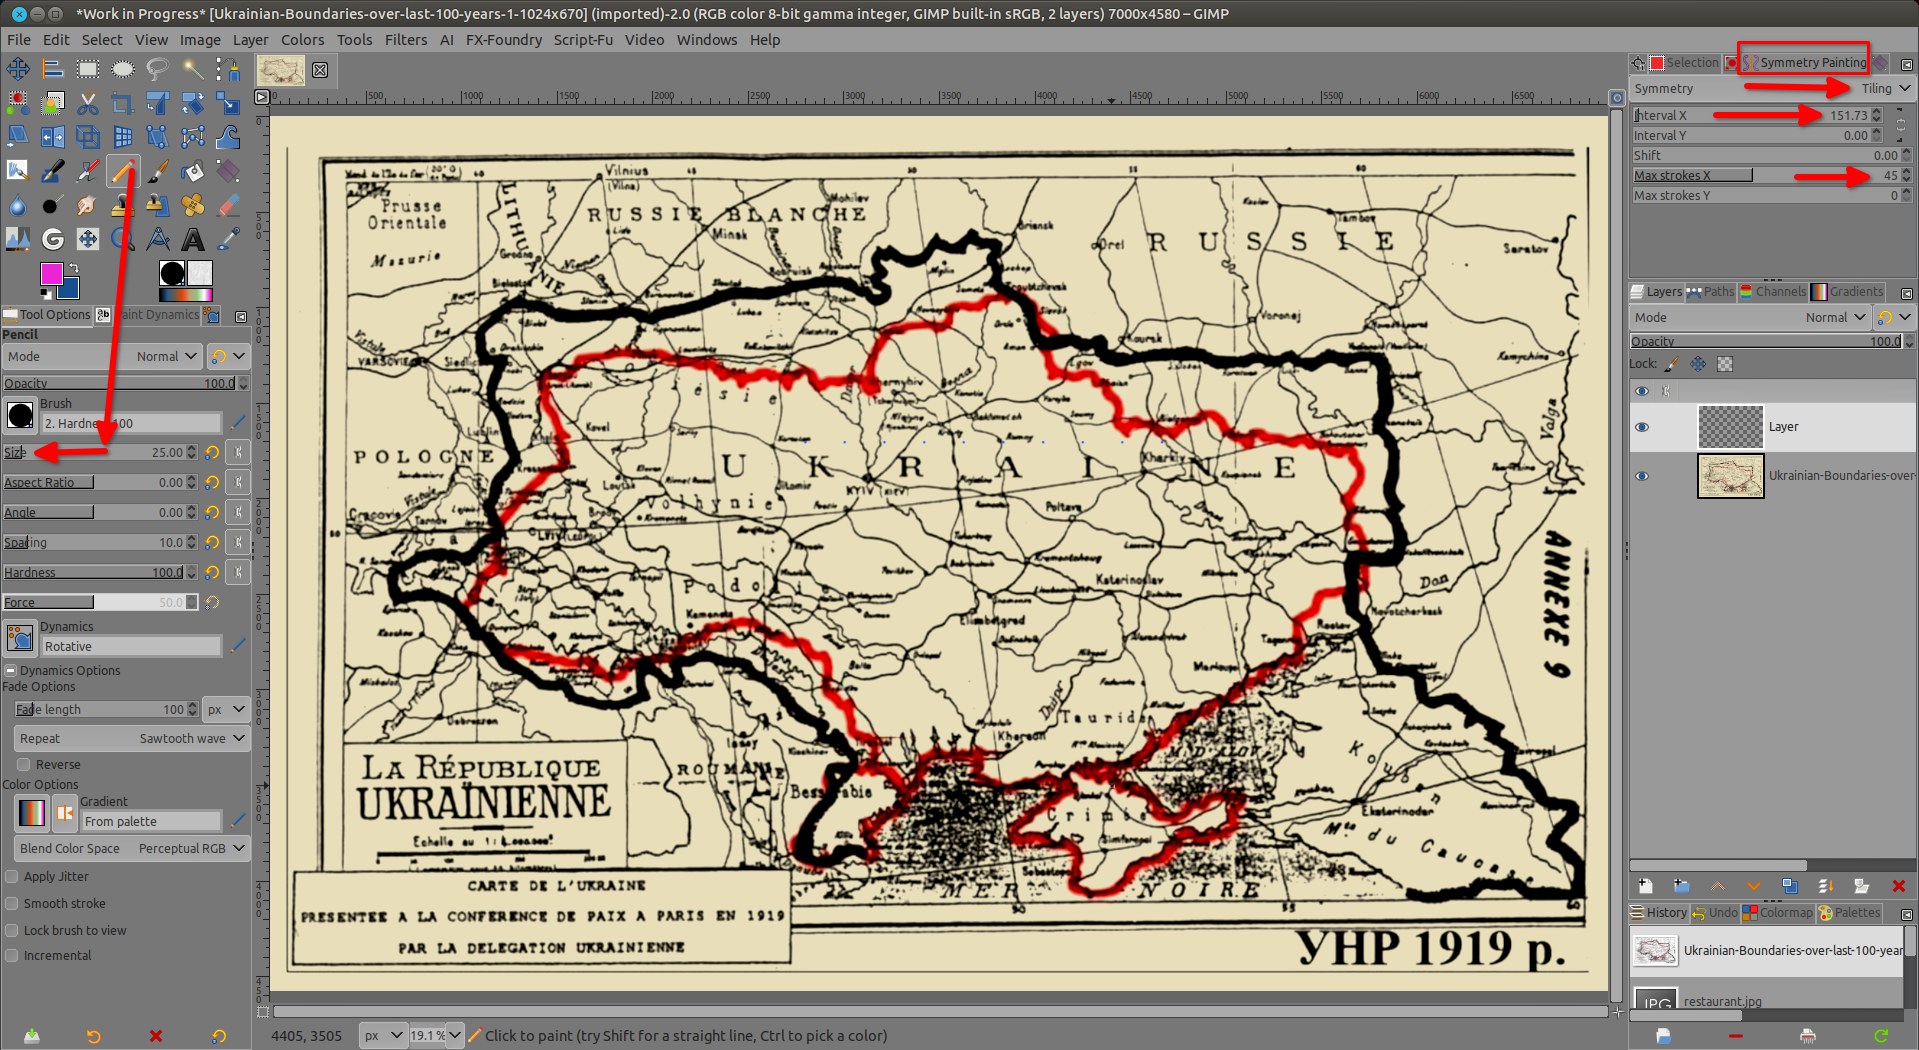Select the Fuzzy Select magic wand tool
This screenshot has width=1919, height=1050.
(193, 69)
